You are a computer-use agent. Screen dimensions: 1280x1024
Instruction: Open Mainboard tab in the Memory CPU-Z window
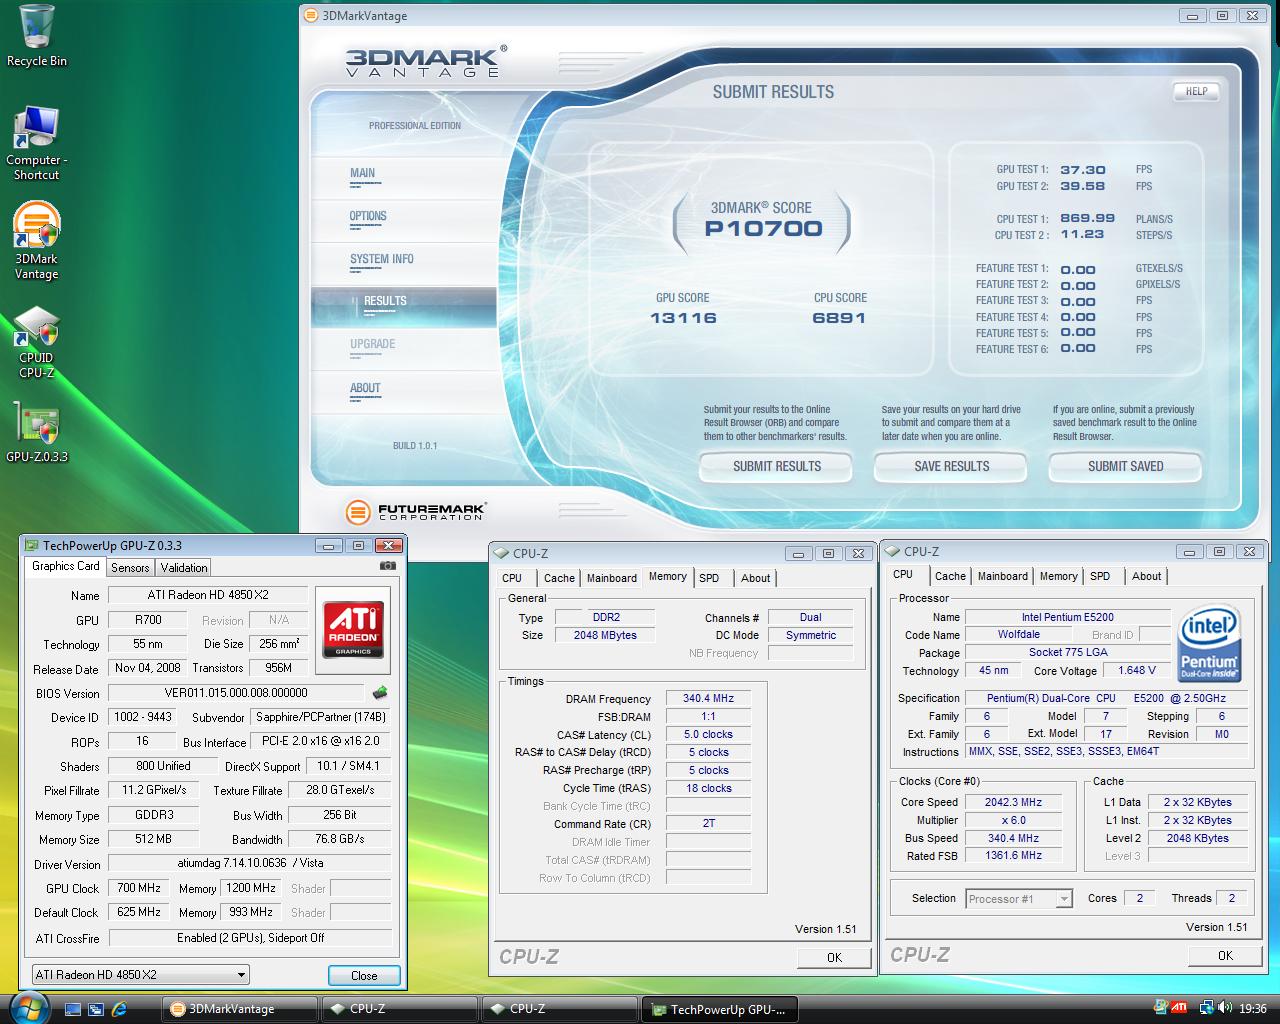click(612, 578)
